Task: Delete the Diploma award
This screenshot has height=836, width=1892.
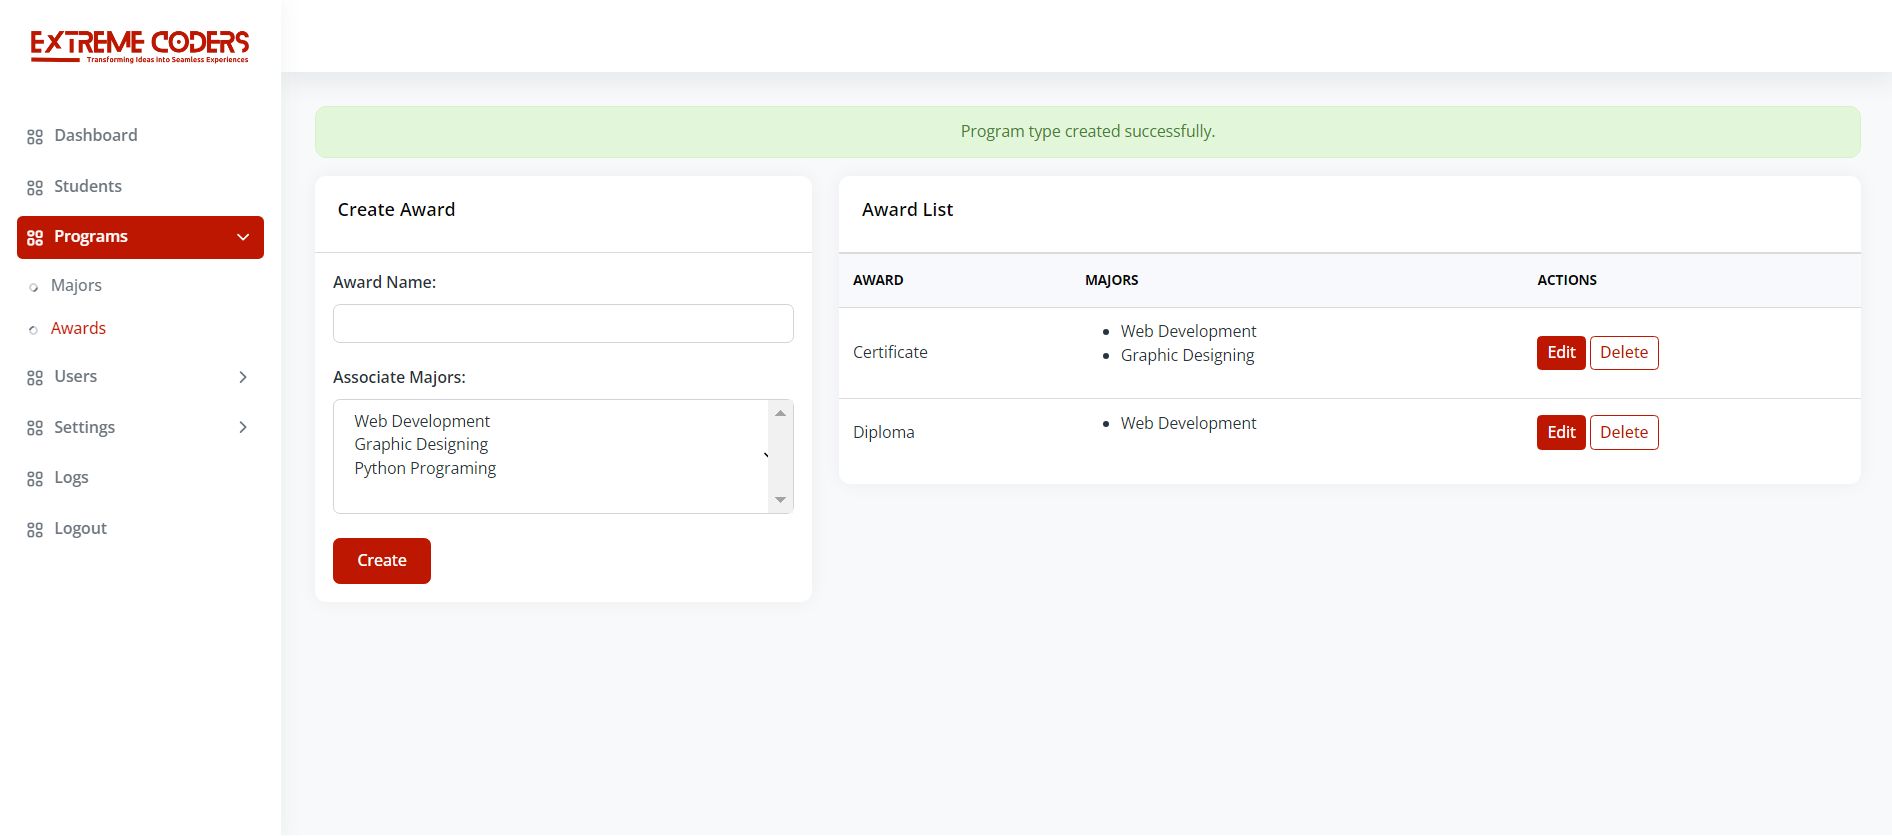Action: 1623,432
